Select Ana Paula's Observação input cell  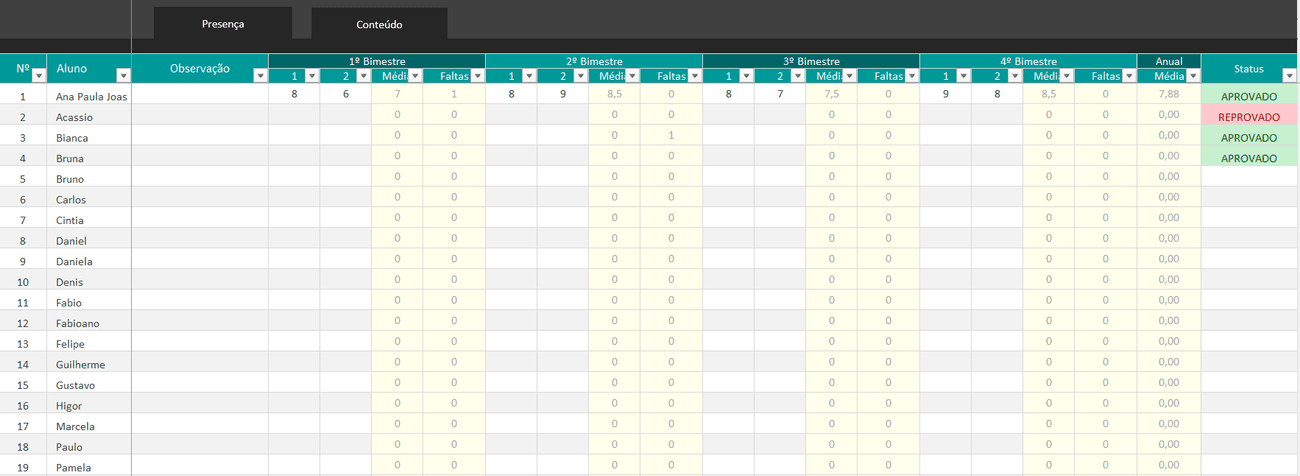pos(200,95)
